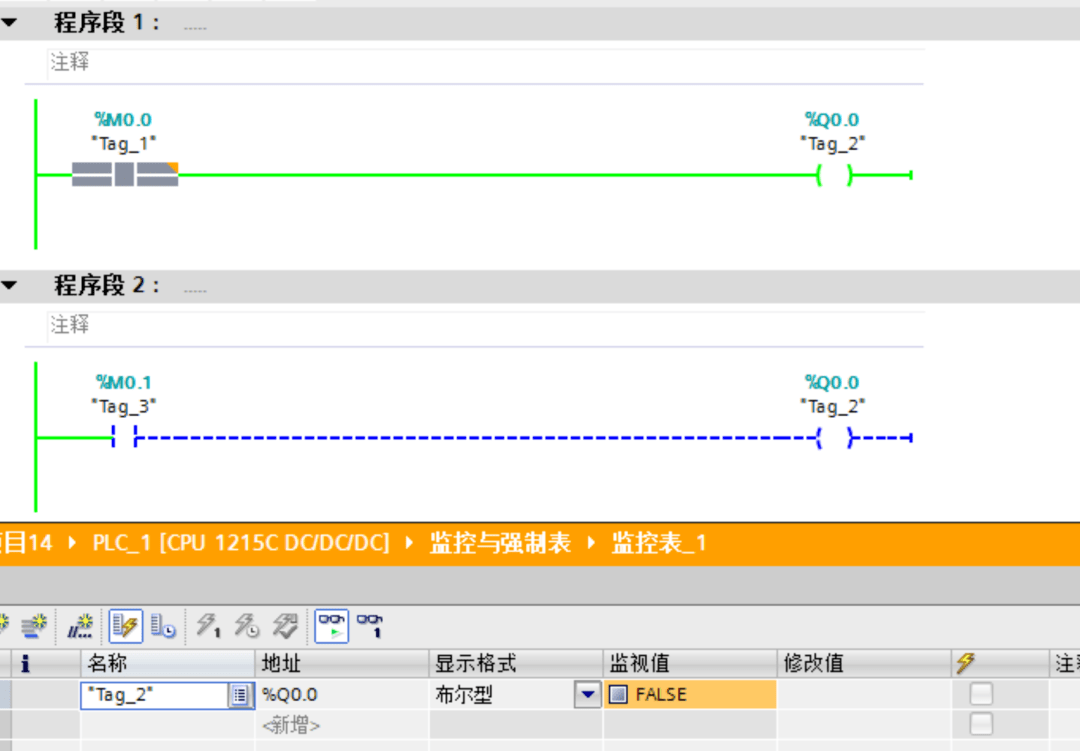Click modify all values once icon
Viewport: 1080px width, 751px height.
point(208,626)
